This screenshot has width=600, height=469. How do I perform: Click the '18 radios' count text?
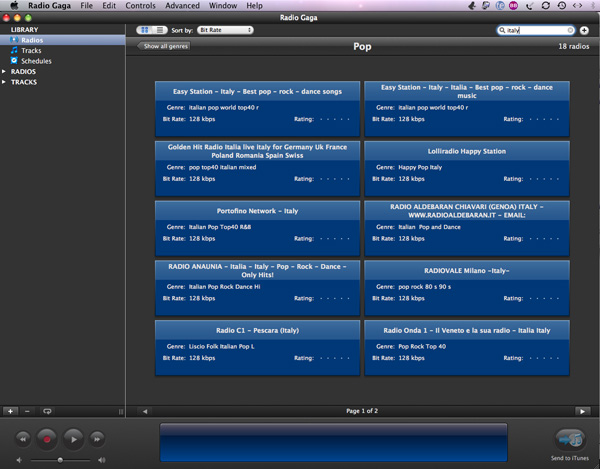click(x=574, y=46)
